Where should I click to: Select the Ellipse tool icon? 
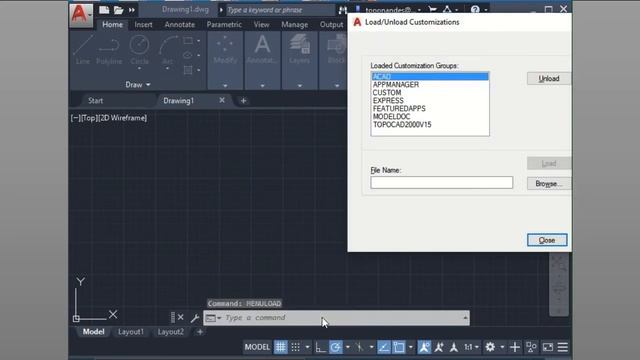[188, 55]
